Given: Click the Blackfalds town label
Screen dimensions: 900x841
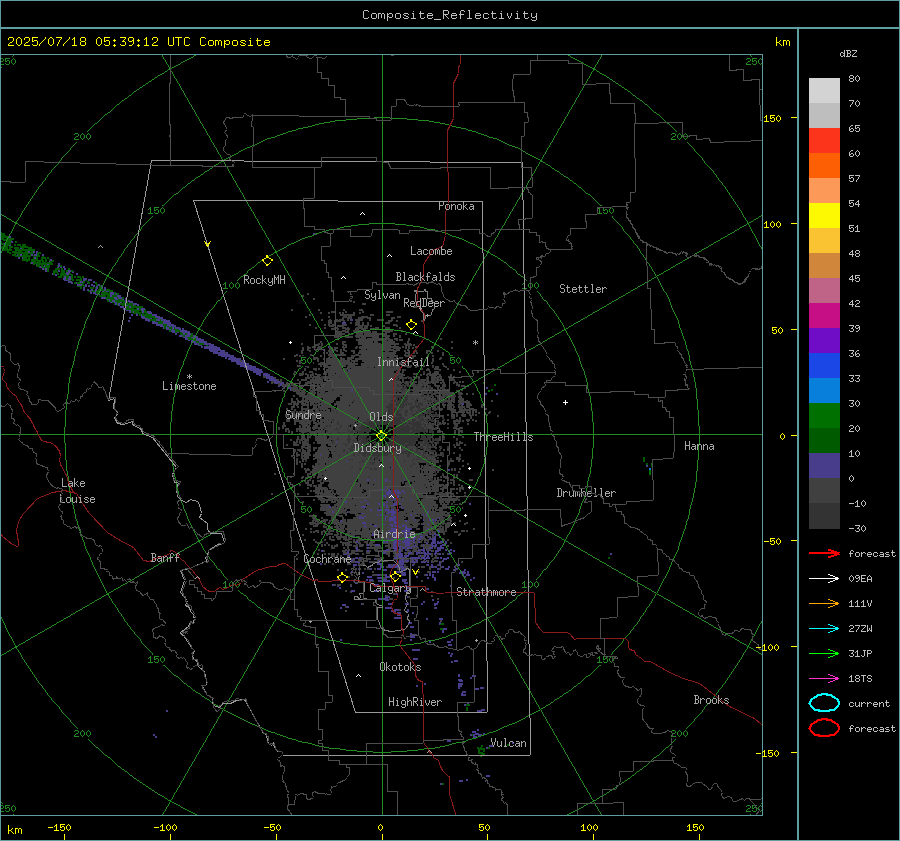Looking at the screenshot, I should click(x=425, y=277).
